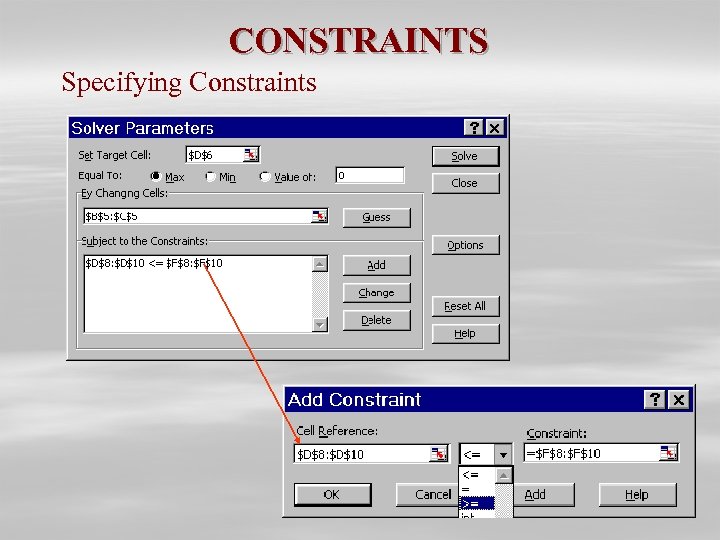Screen dimensions: 720x540
Task: Select constraint $D$8:$D$10 <= $F$8:$F$10 in list
Action: click(154, 263)
